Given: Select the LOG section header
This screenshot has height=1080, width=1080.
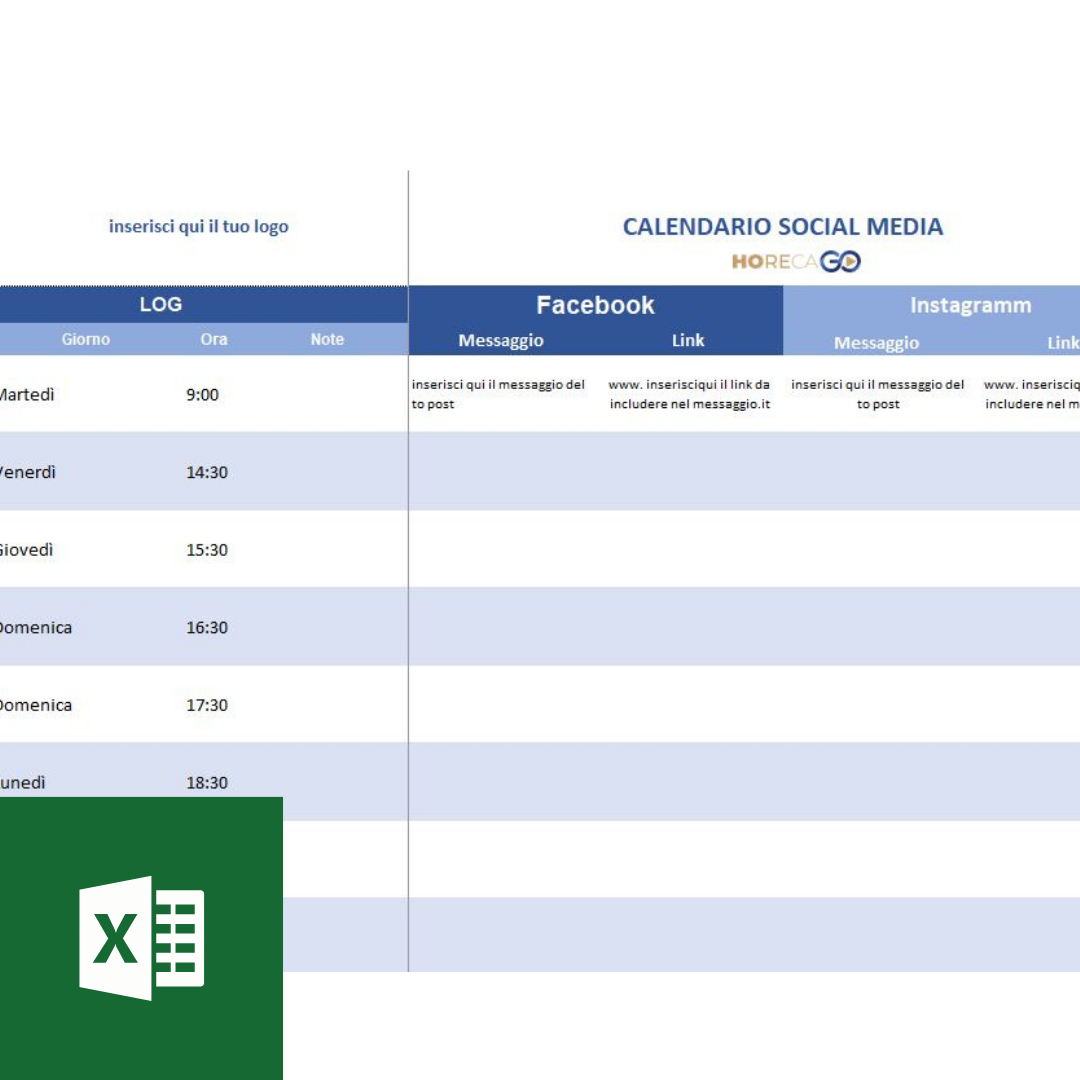Looking at the screenshot, I should (160, 305).
